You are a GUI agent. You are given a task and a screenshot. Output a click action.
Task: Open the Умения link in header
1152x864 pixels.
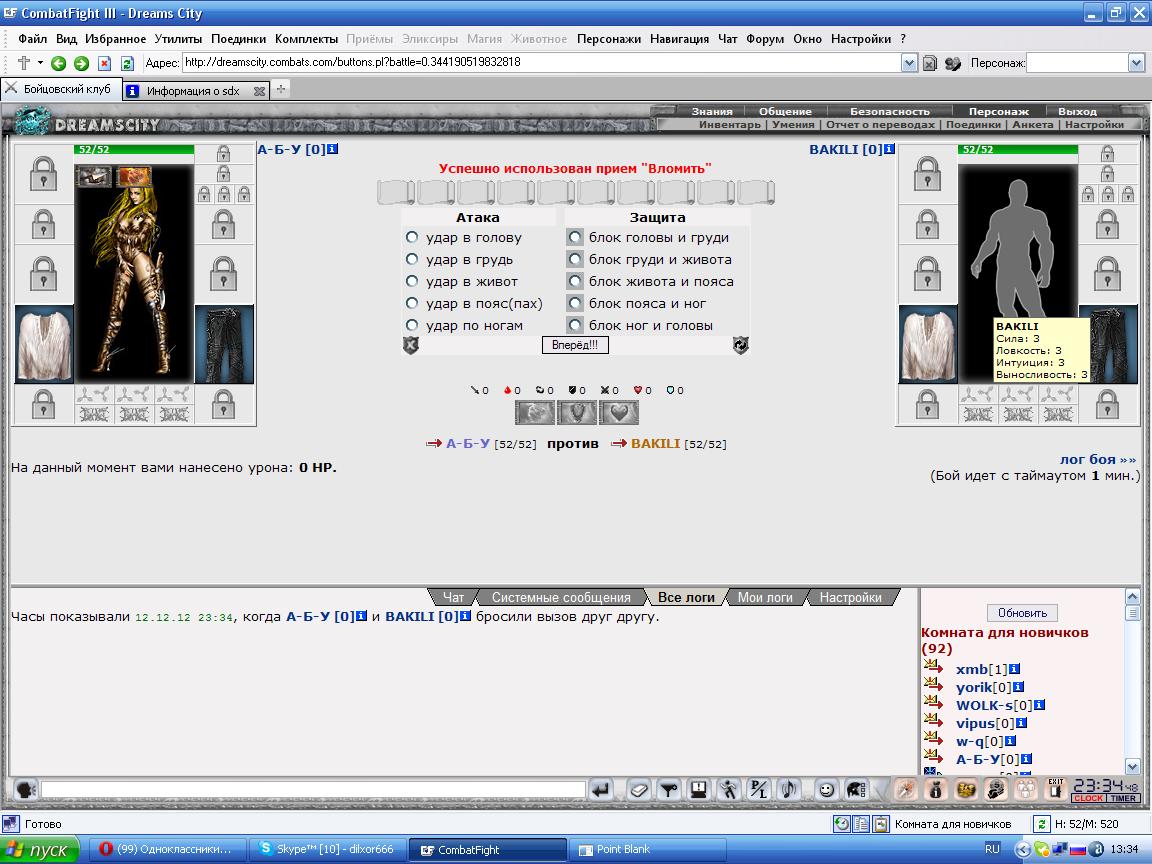793,125
